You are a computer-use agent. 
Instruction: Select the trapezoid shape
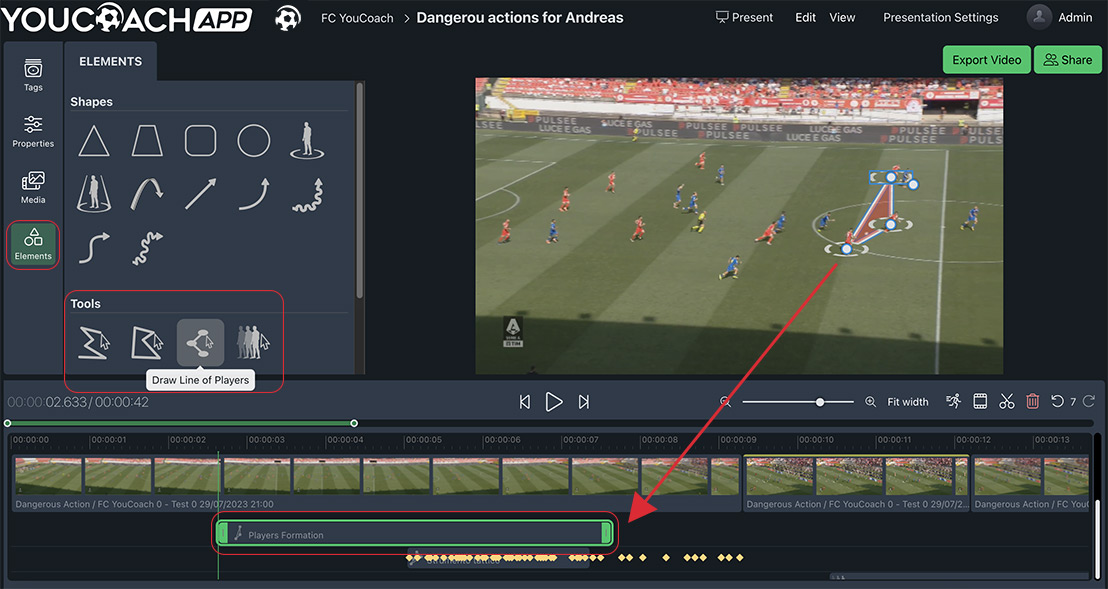147,141
